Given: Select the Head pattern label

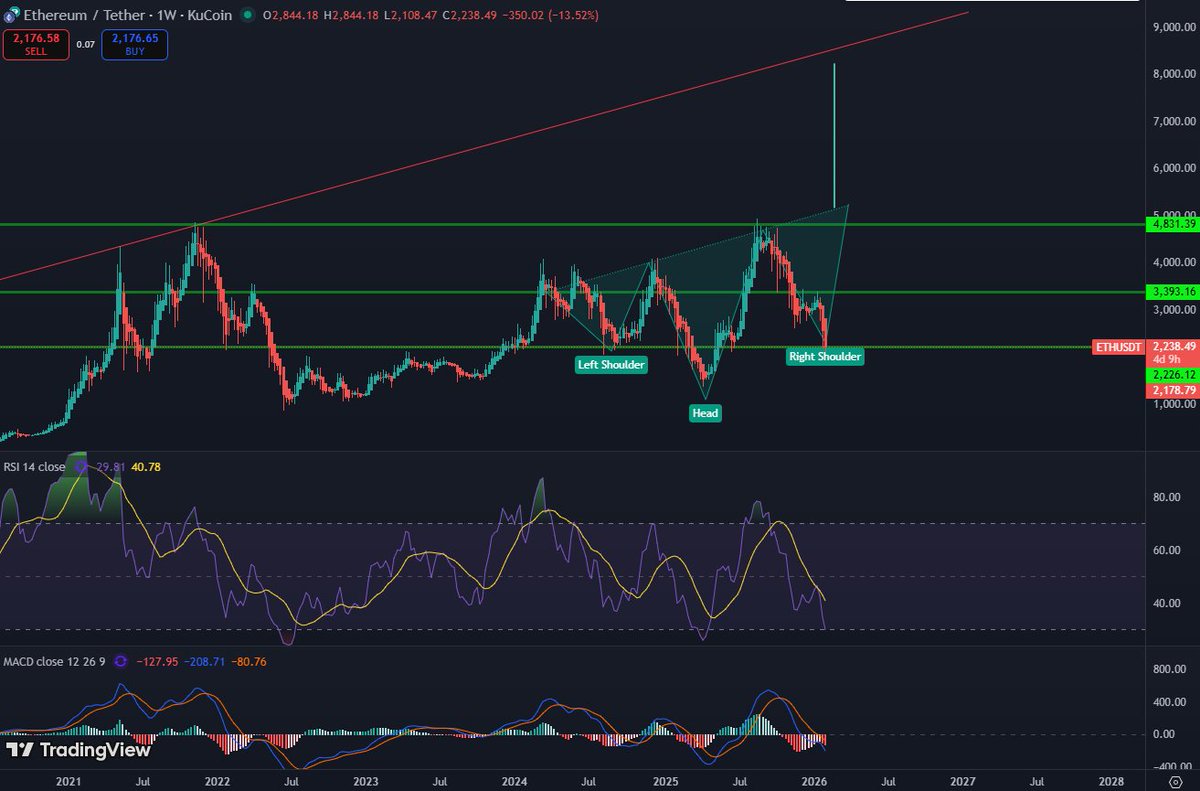Looking at the screenshot, I should 704,412.
